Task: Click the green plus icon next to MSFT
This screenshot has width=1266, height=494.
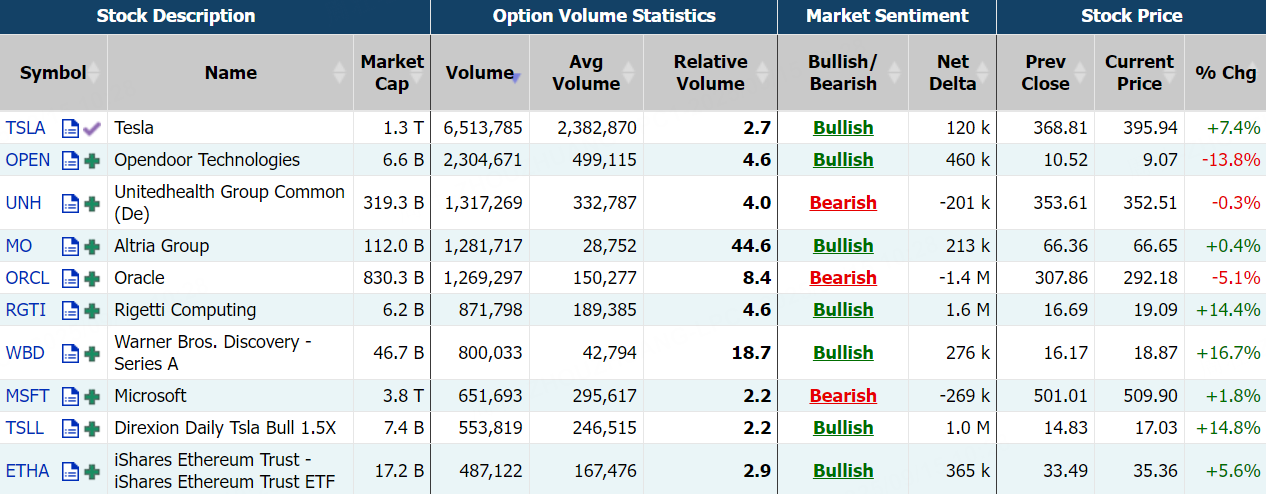Action: pos(92,396)
